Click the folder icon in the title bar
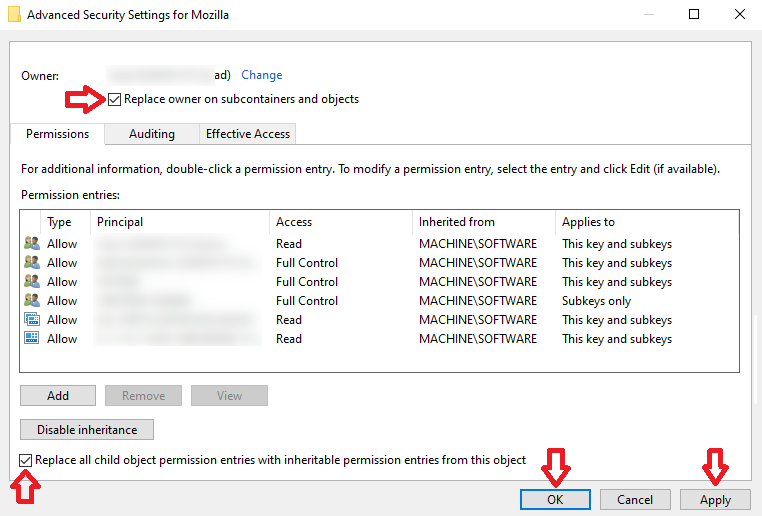The width and height of the screenshot is (762, 516). [13, 14]
